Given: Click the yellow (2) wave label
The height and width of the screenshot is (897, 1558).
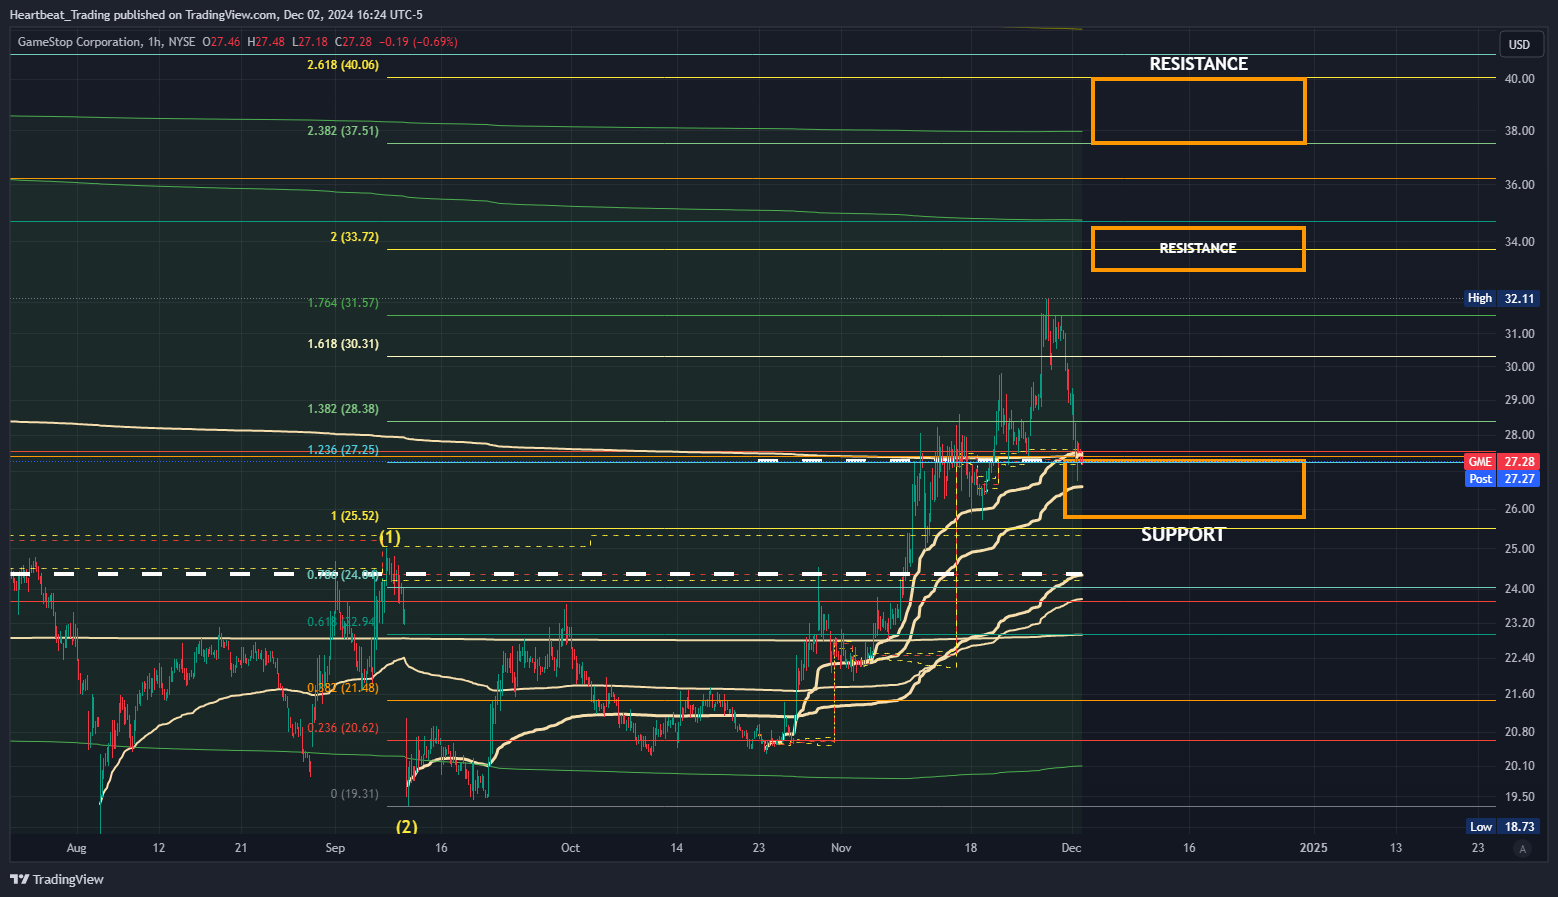Looking at the screenshot, I should coord(407,826).
